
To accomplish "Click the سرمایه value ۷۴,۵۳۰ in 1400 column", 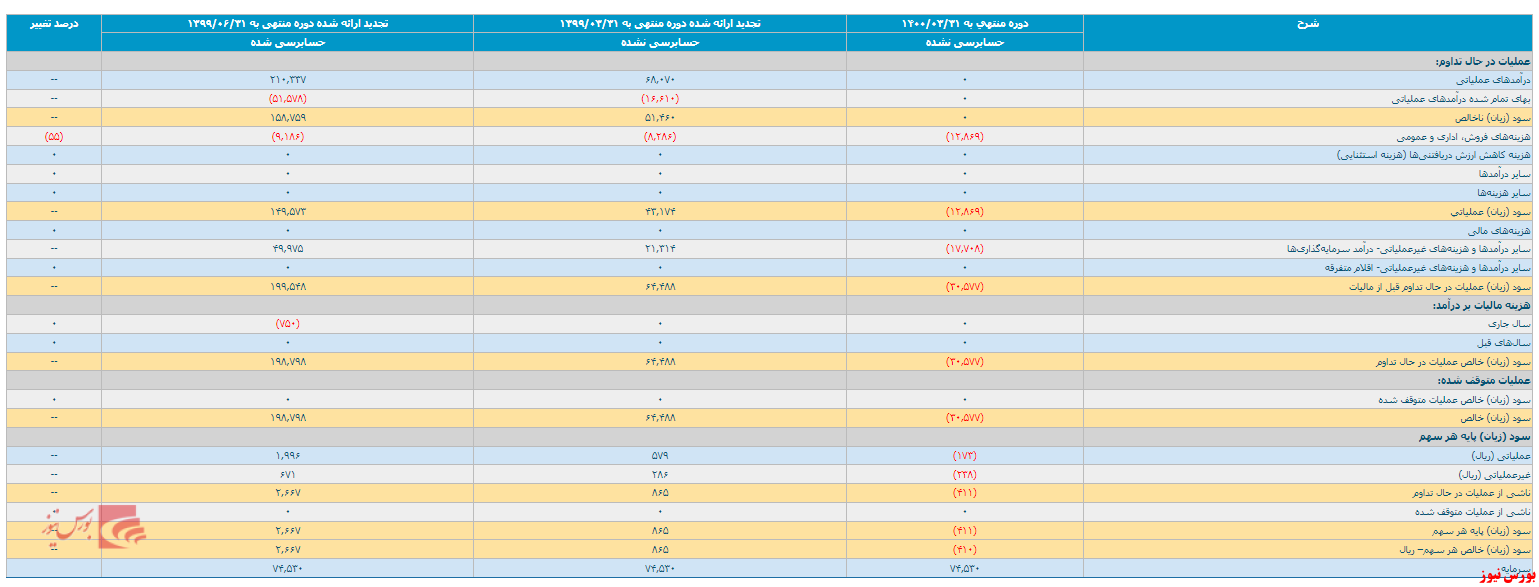I will 964,568.
